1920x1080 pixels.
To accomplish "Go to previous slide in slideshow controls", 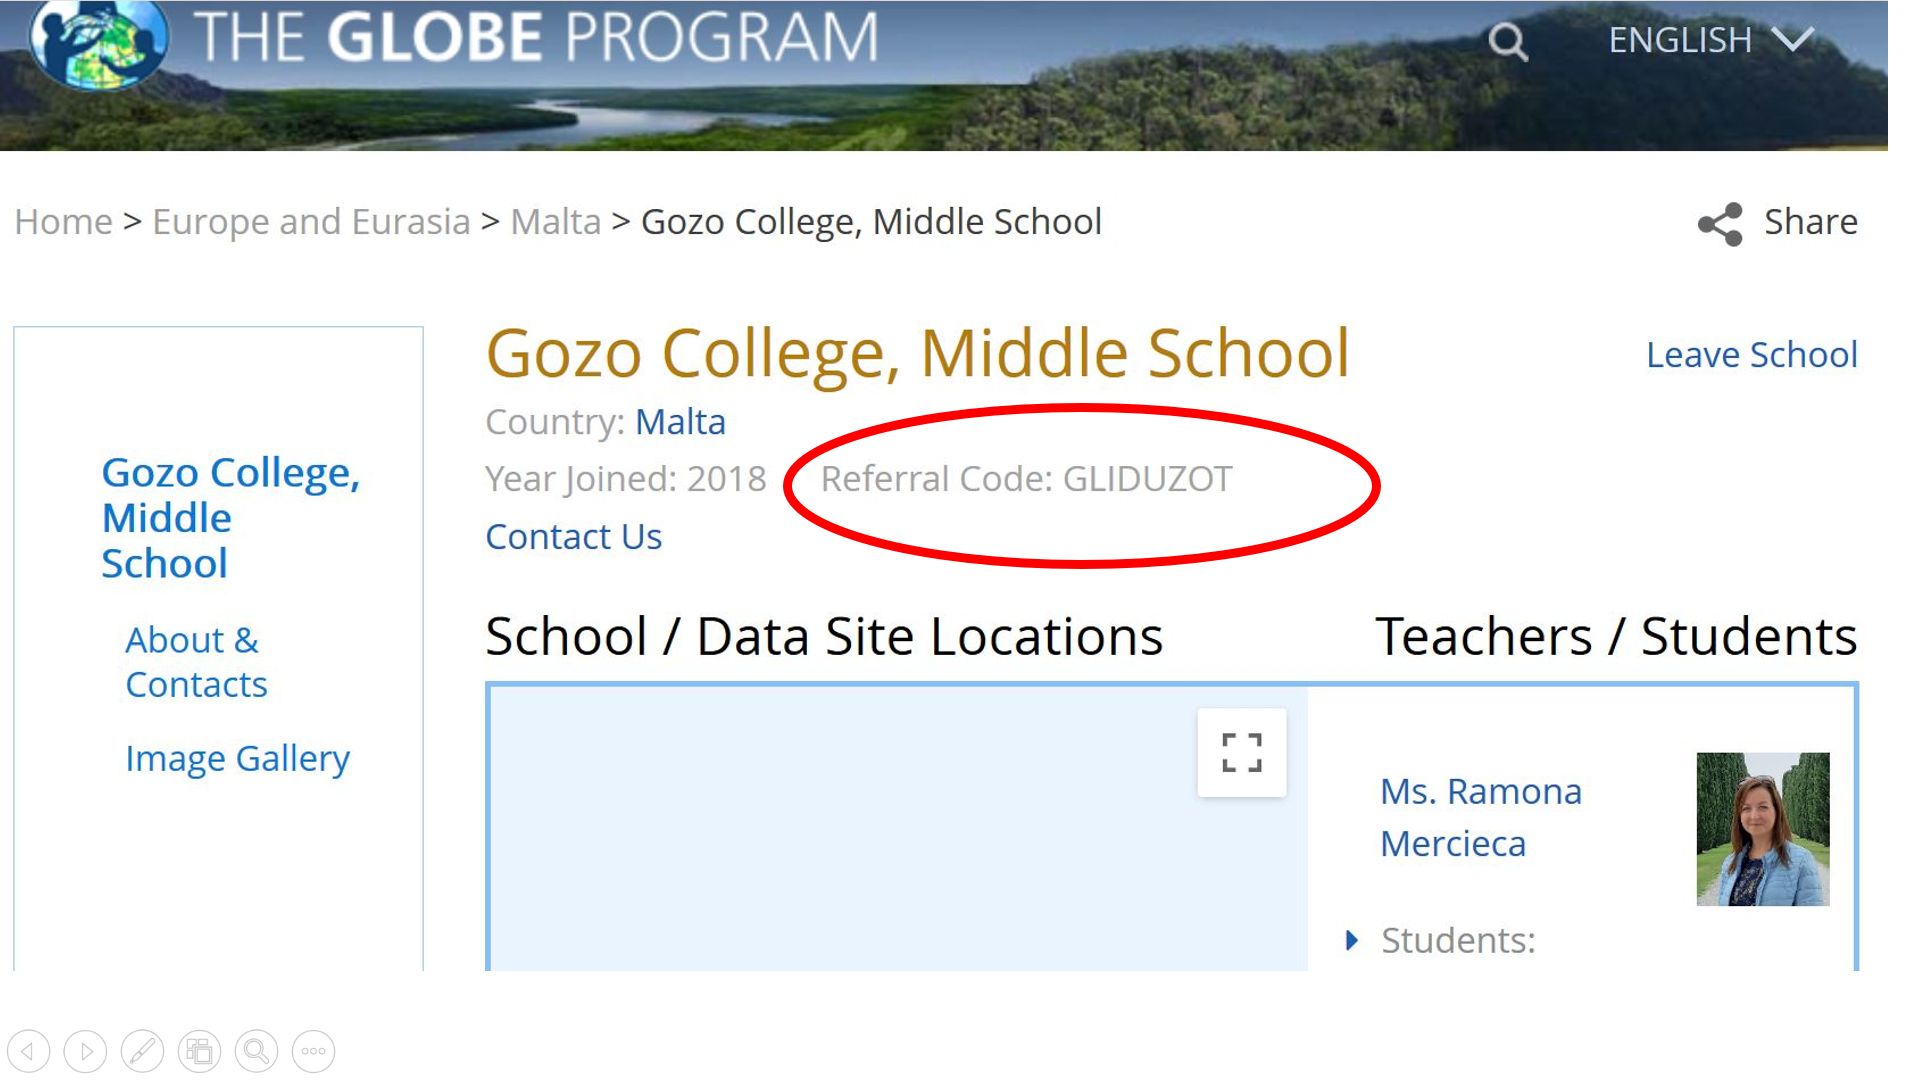I will pyautogui.click(x=28, y=1051).
